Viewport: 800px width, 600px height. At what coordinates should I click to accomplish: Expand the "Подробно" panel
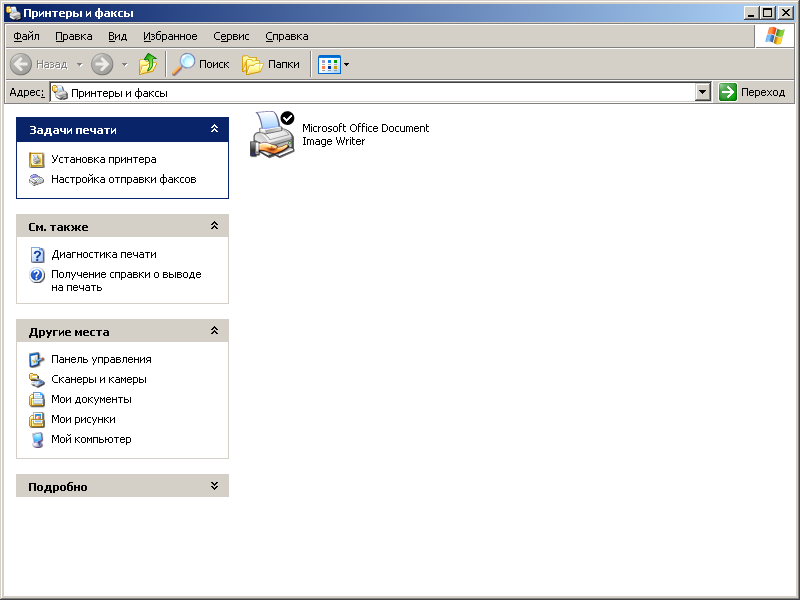[x=214, y=486]
